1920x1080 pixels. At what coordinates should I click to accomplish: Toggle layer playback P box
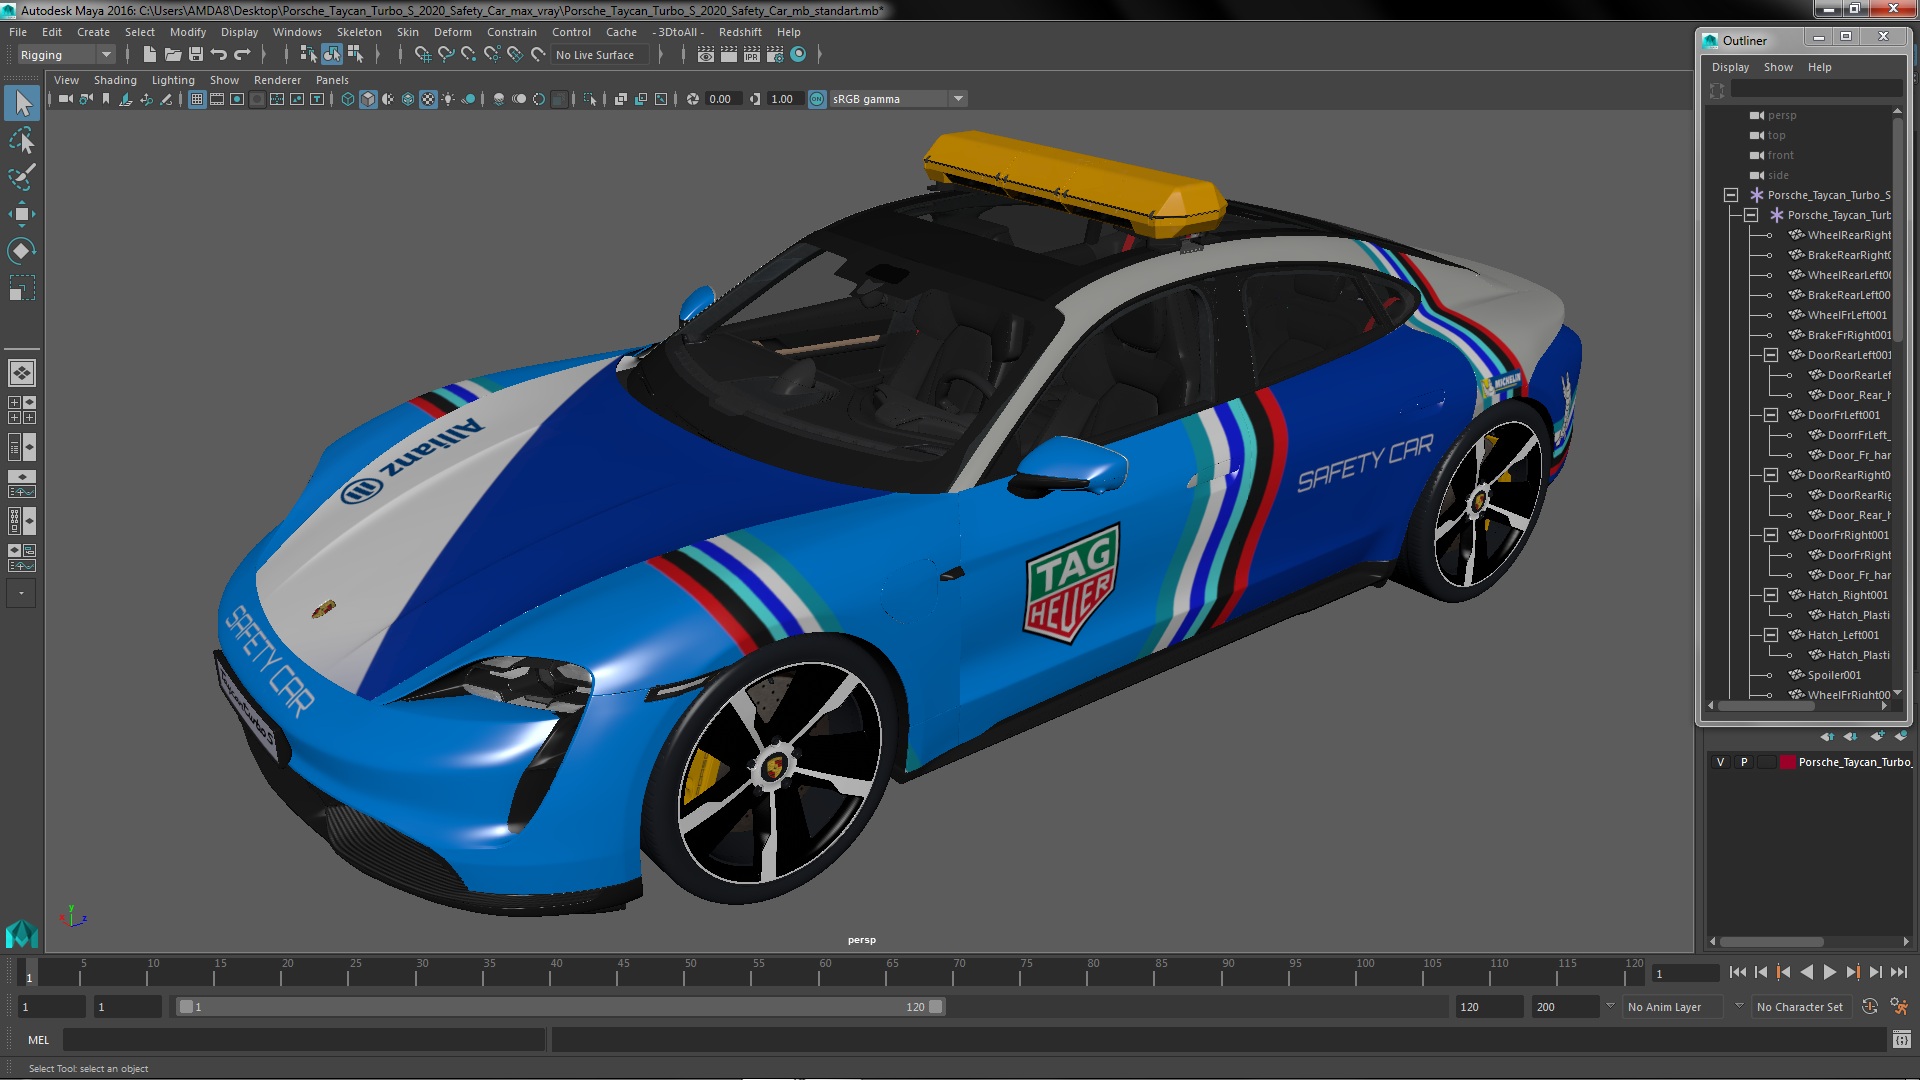coord(1744,762)
